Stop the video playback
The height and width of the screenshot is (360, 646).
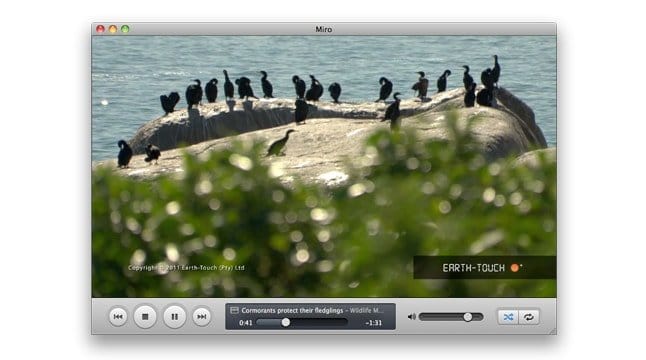(x=145, y=316)
